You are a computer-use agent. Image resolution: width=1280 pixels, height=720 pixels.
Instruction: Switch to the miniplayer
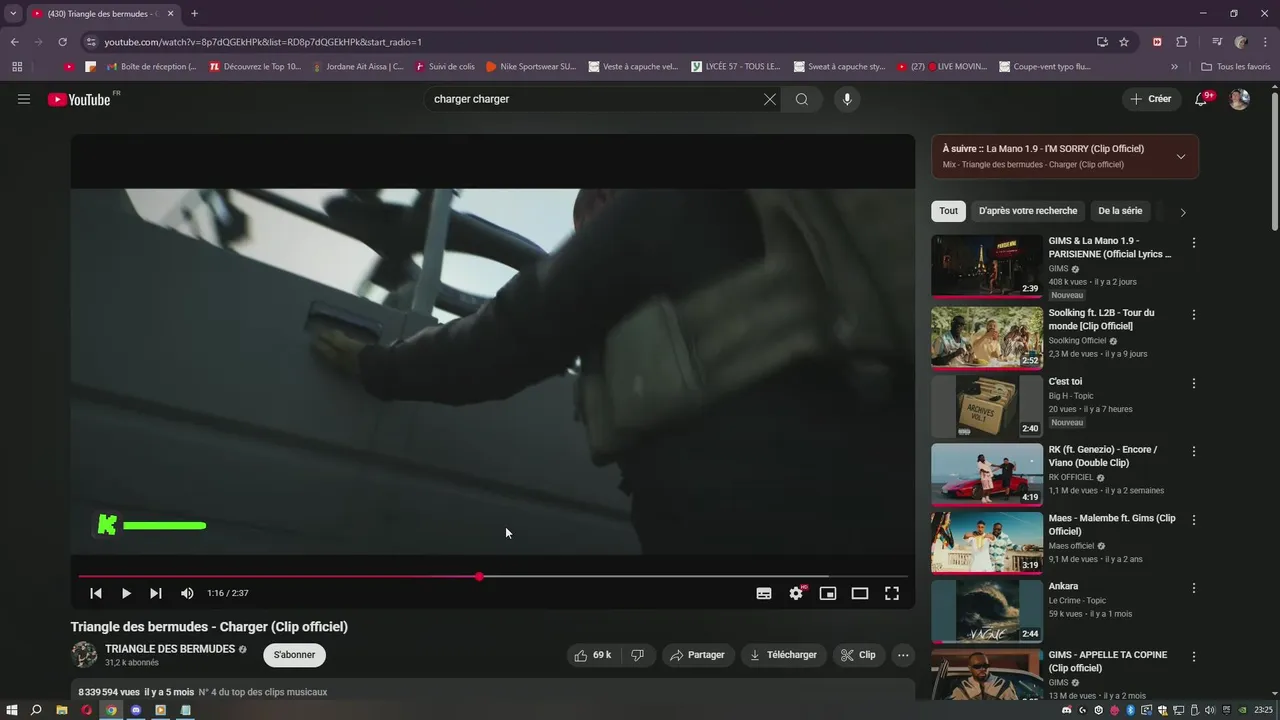click(828, 593)
